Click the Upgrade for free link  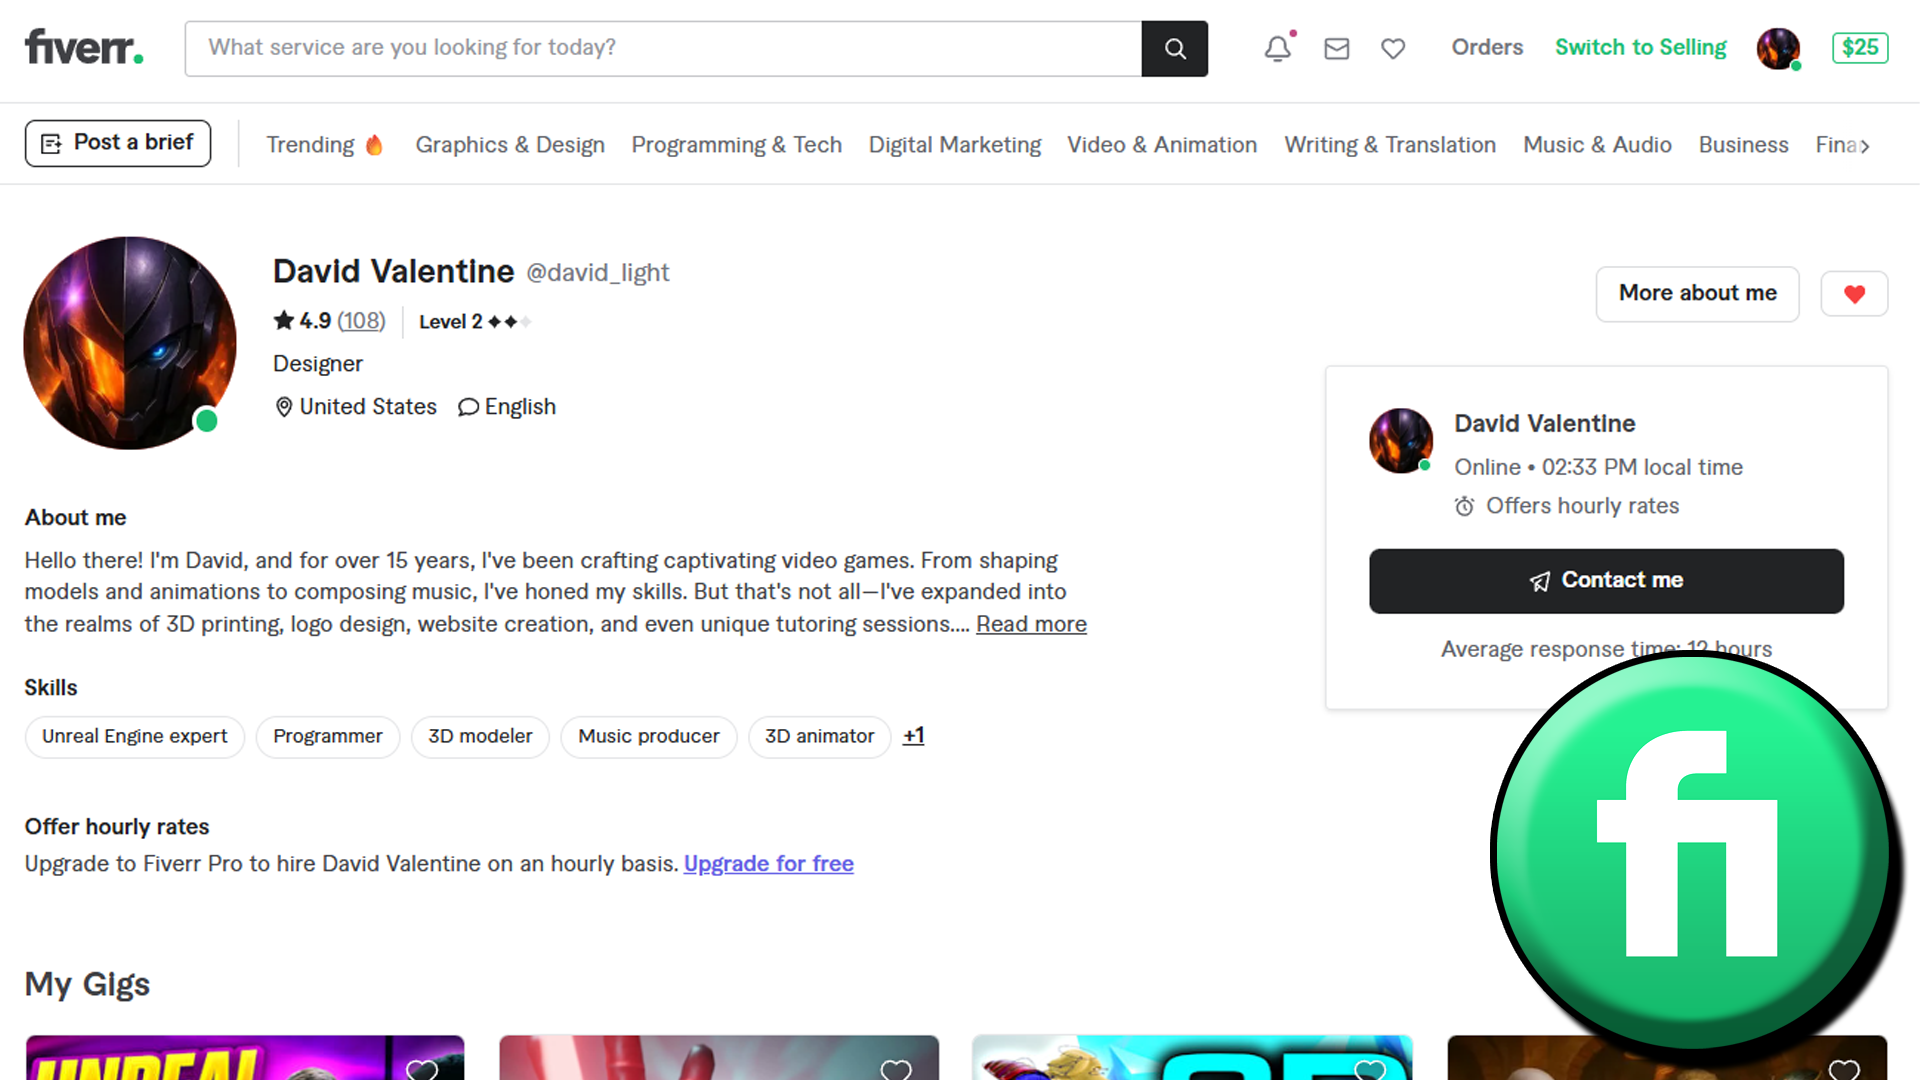[x=768, y=864]
